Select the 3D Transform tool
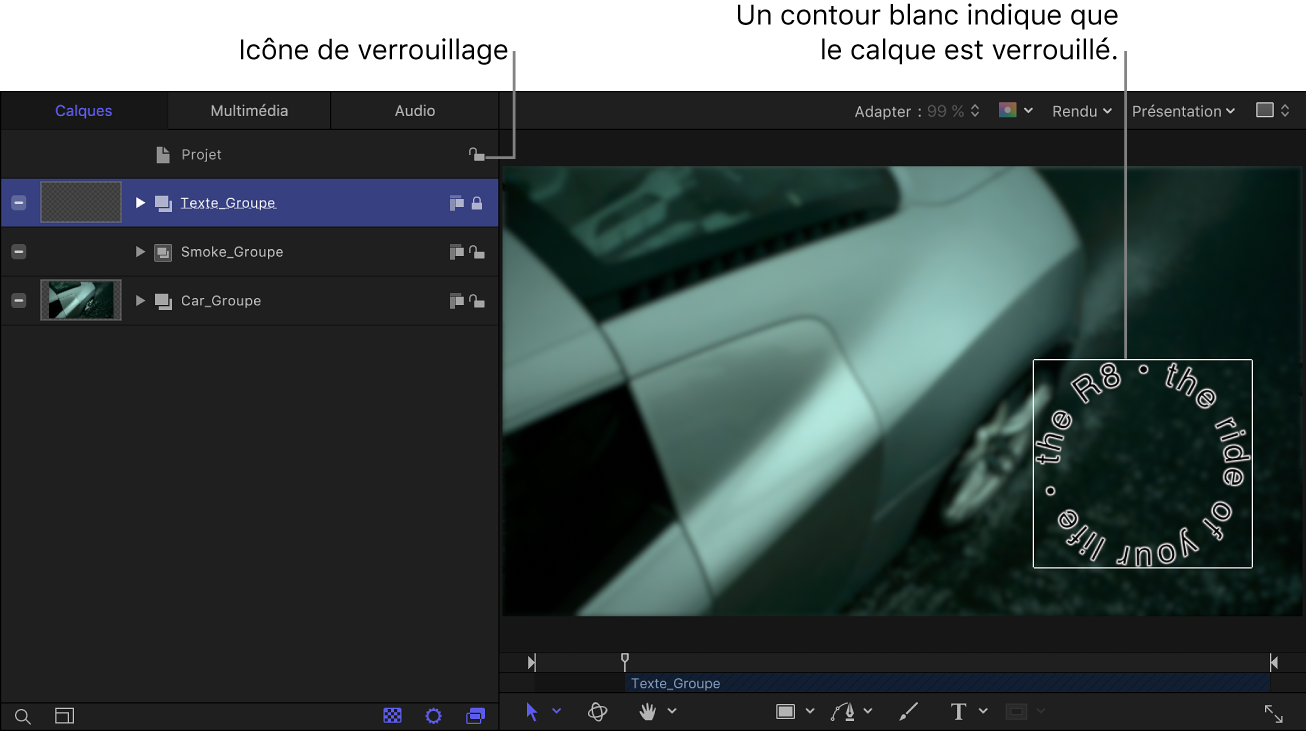Screen dimensions: 1306x732 coord(598,712)
